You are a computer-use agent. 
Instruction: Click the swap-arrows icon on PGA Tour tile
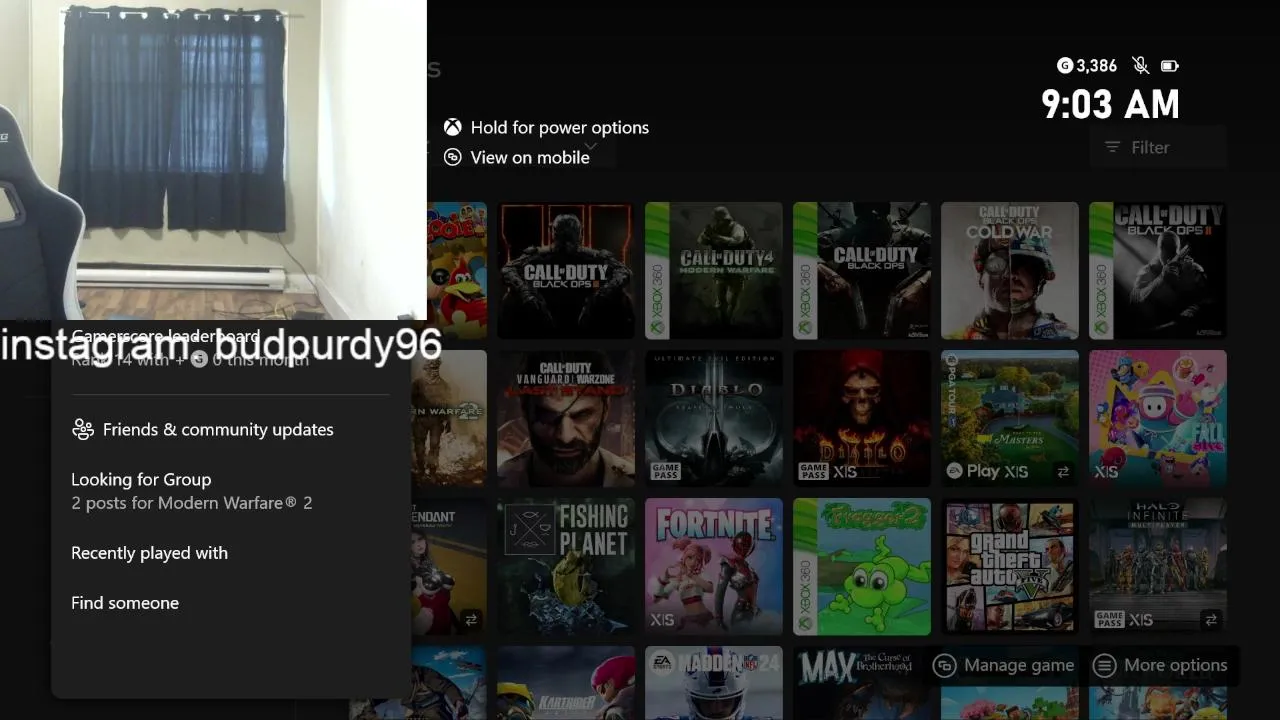(x=1063, y=472)
